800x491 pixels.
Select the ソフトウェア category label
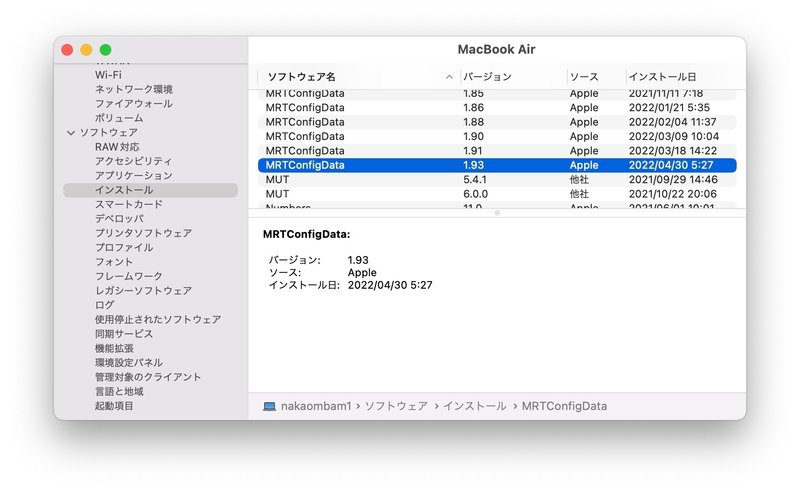109,133
